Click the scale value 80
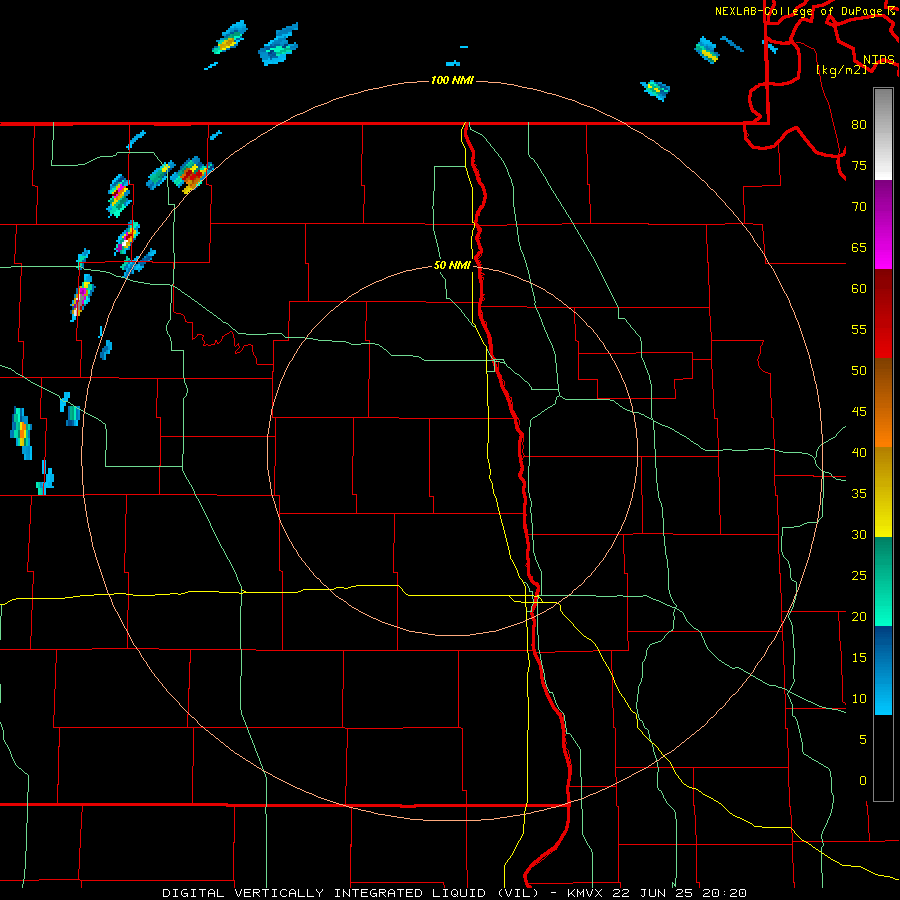900x900 pixels. (859, 125)
